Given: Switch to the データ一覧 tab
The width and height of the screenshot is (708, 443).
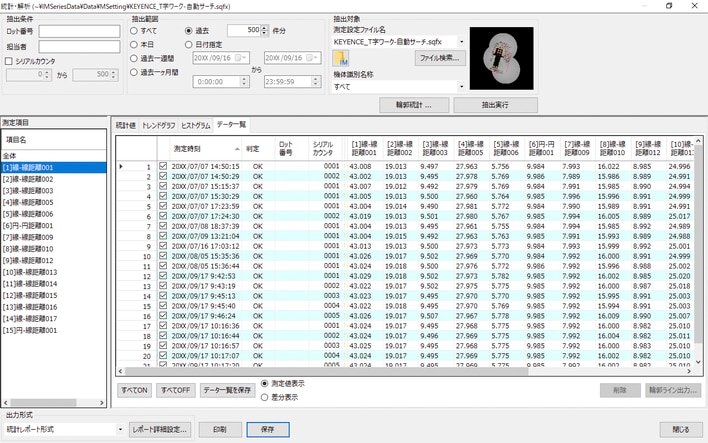Looking at the screenshot, I should pyautogui.click(x=231, y=125).
